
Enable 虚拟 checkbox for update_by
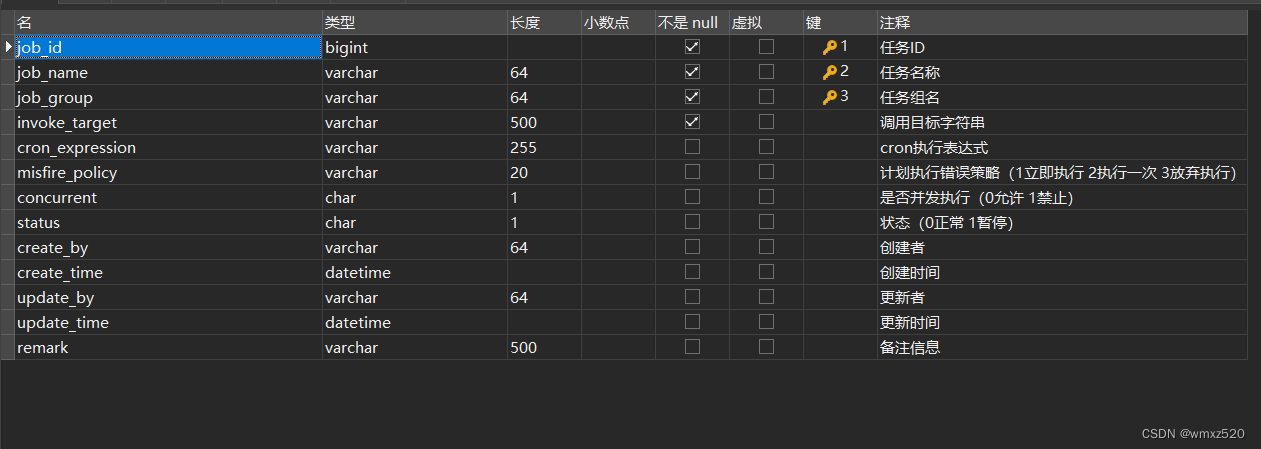[x=766, y=297]
